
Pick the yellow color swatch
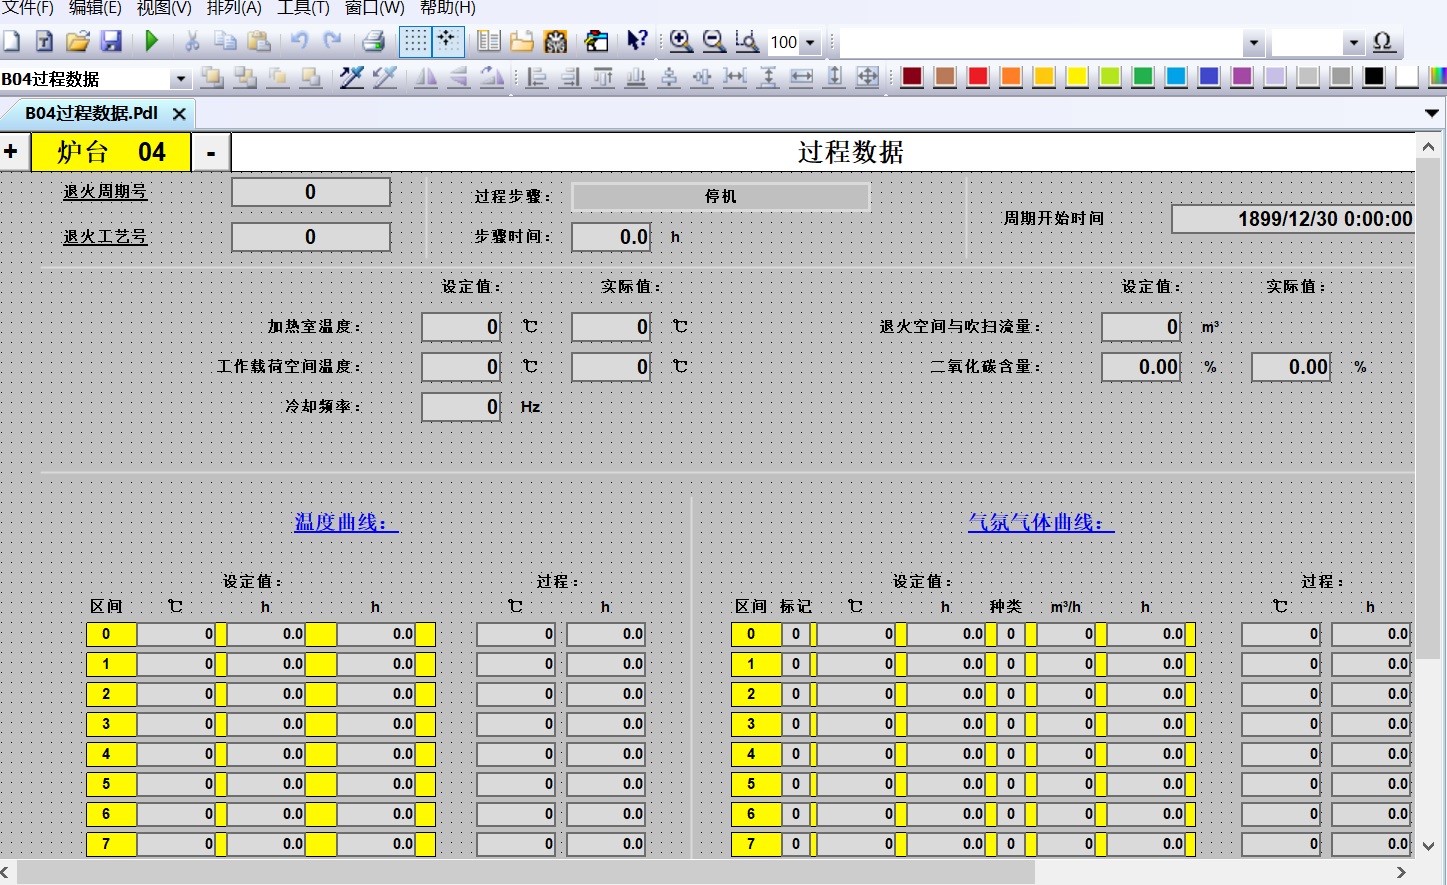(x=1077, y=78)
